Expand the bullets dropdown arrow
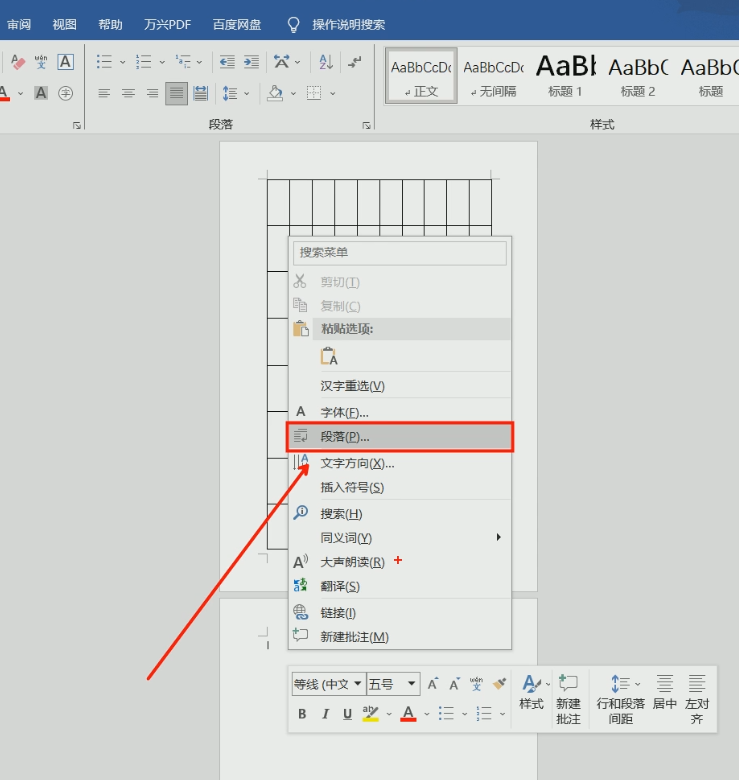The height and width of the screenshot is (780, 739). [x=122, y=62]
